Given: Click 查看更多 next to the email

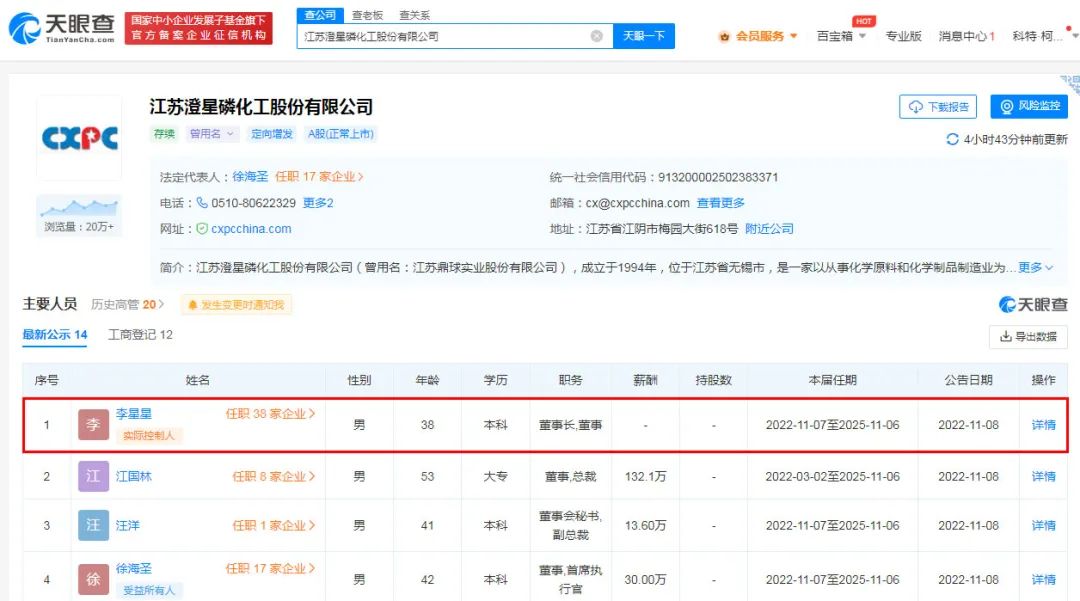Looking at the screenshot, I should (720, 203).
